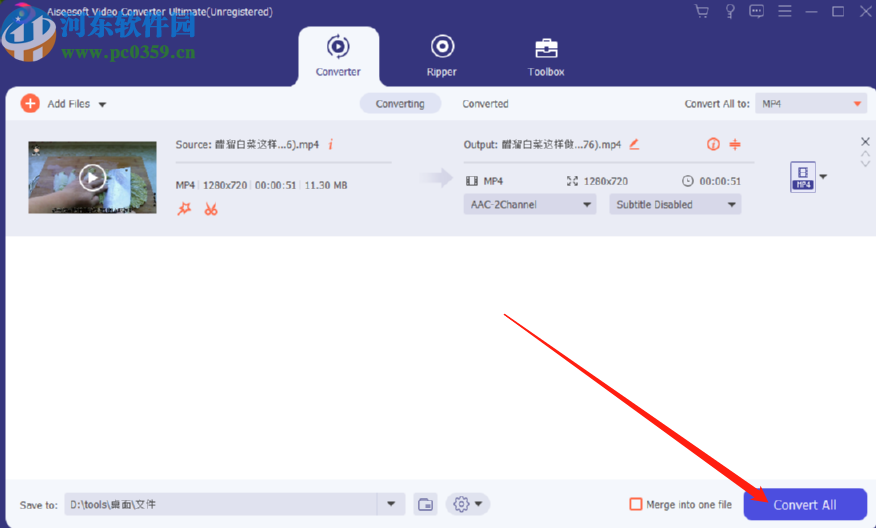Open the cut scissors icon
876x528 pixels.
pyautogui.click(x=211, y=209)
